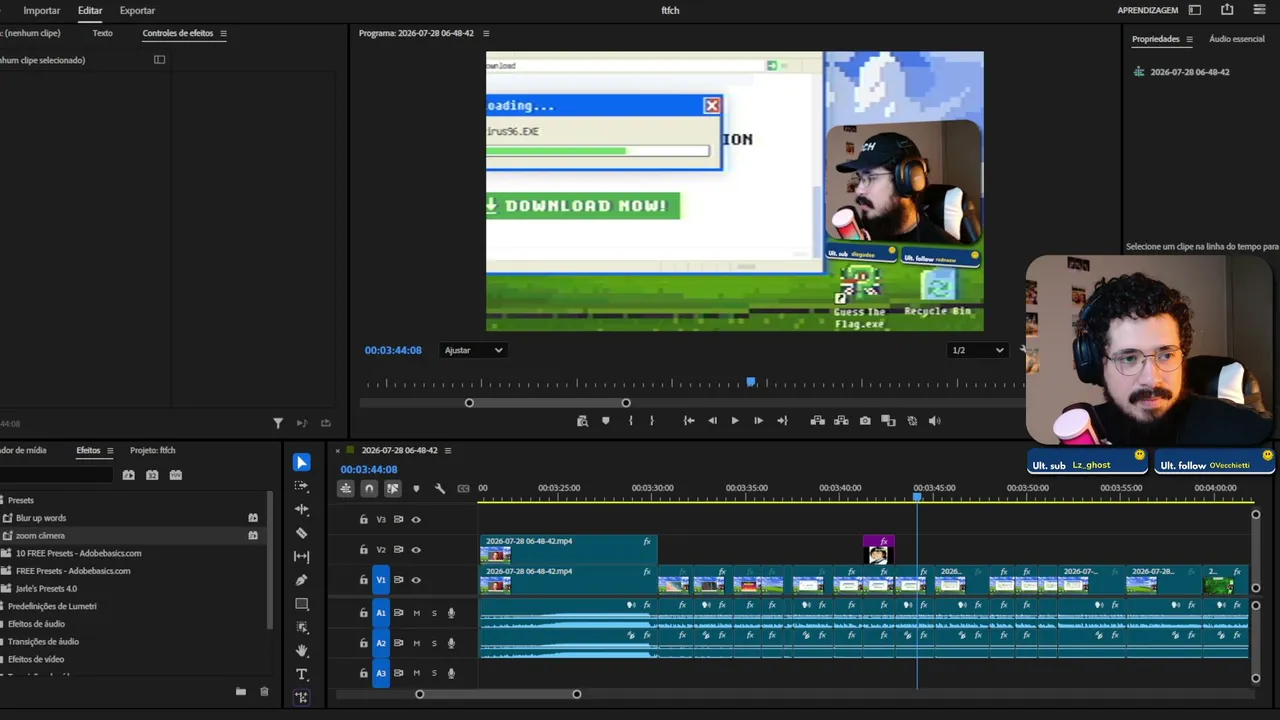The image size is (1280, 720).
Task: Add a marker in the timeline header
Action: point(416,488)
